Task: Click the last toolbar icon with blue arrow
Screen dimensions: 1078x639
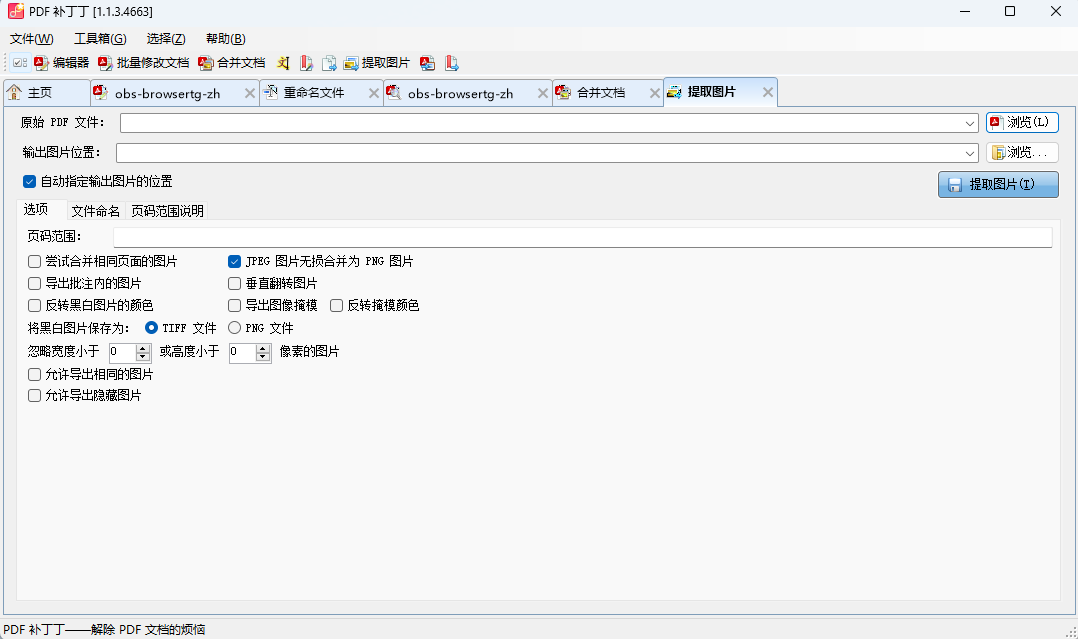Action: click(451, 63)
